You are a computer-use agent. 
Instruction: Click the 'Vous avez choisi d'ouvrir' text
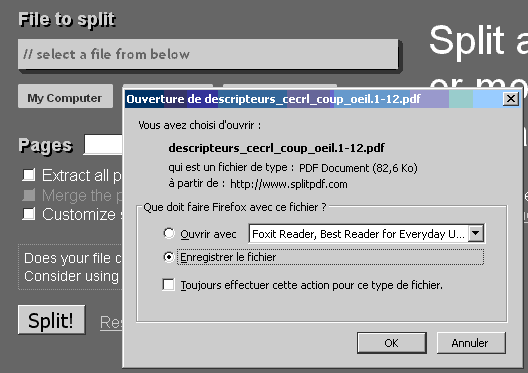[x=199, y=125]
